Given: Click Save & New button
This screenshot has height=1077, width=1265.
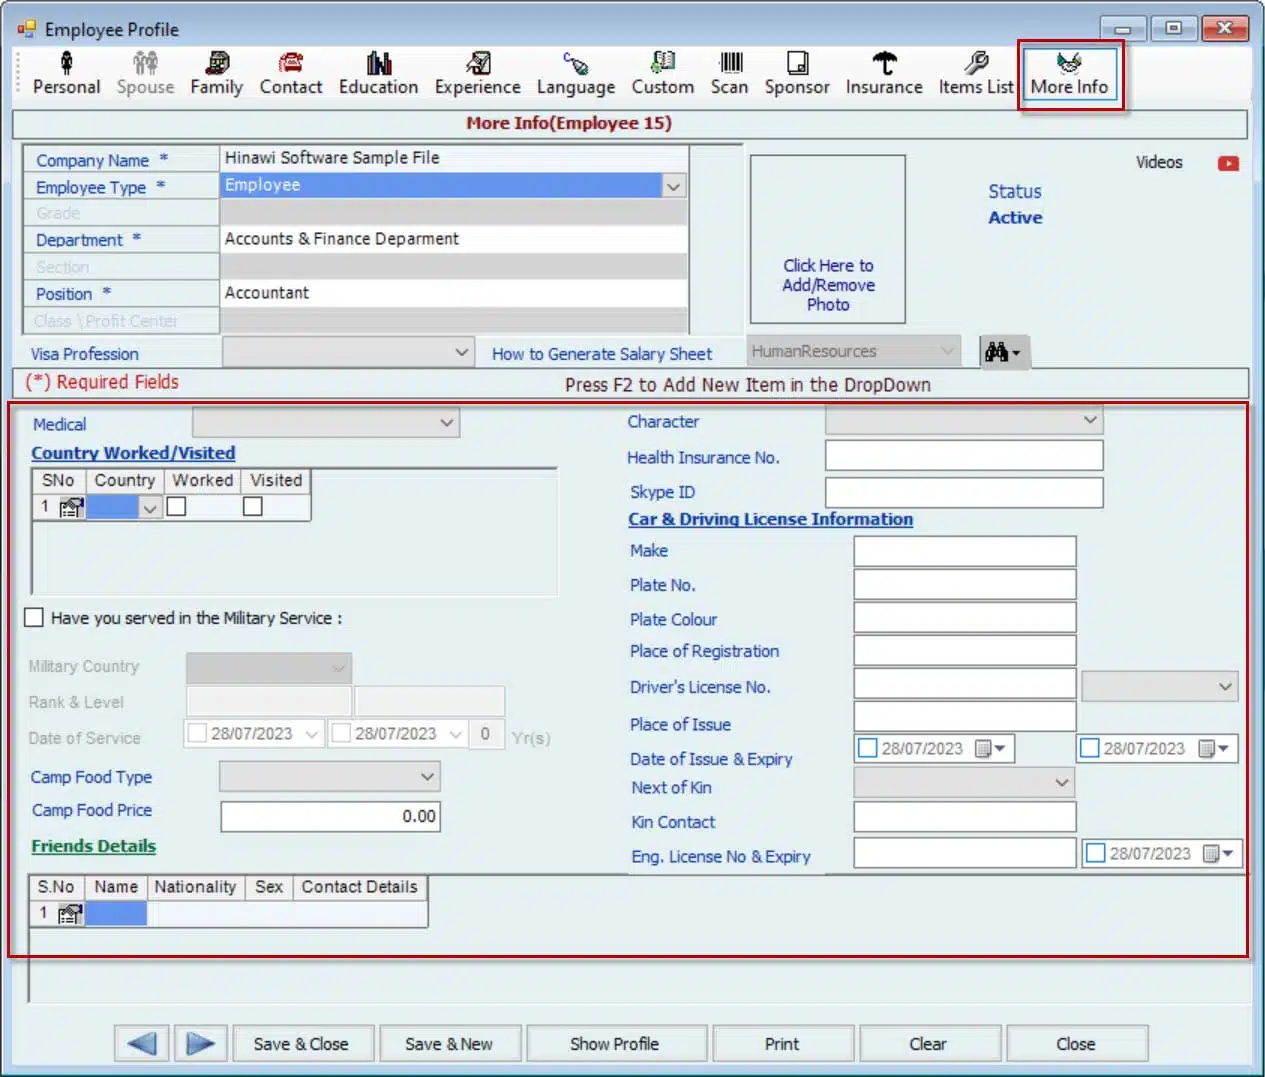Looking at the screenshot, I should (449, 1043).
